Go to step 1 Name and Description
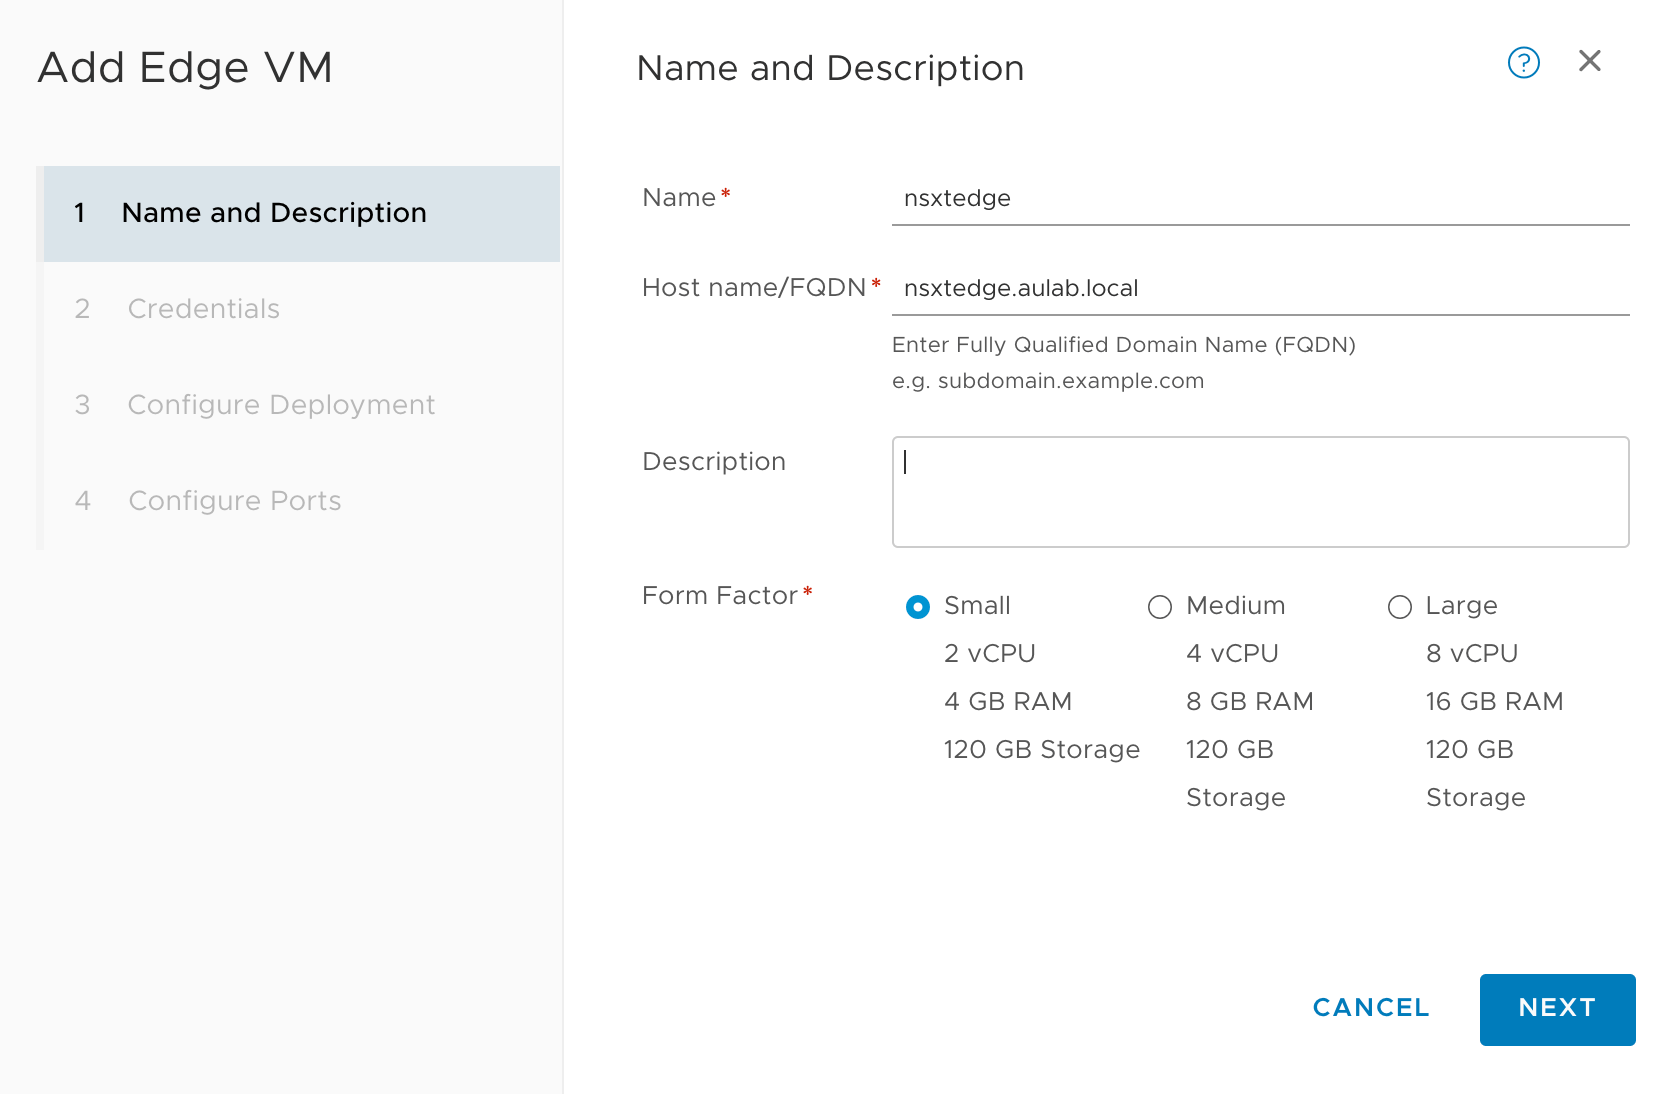This screenshot has height=1094, width=1672. 273,213
